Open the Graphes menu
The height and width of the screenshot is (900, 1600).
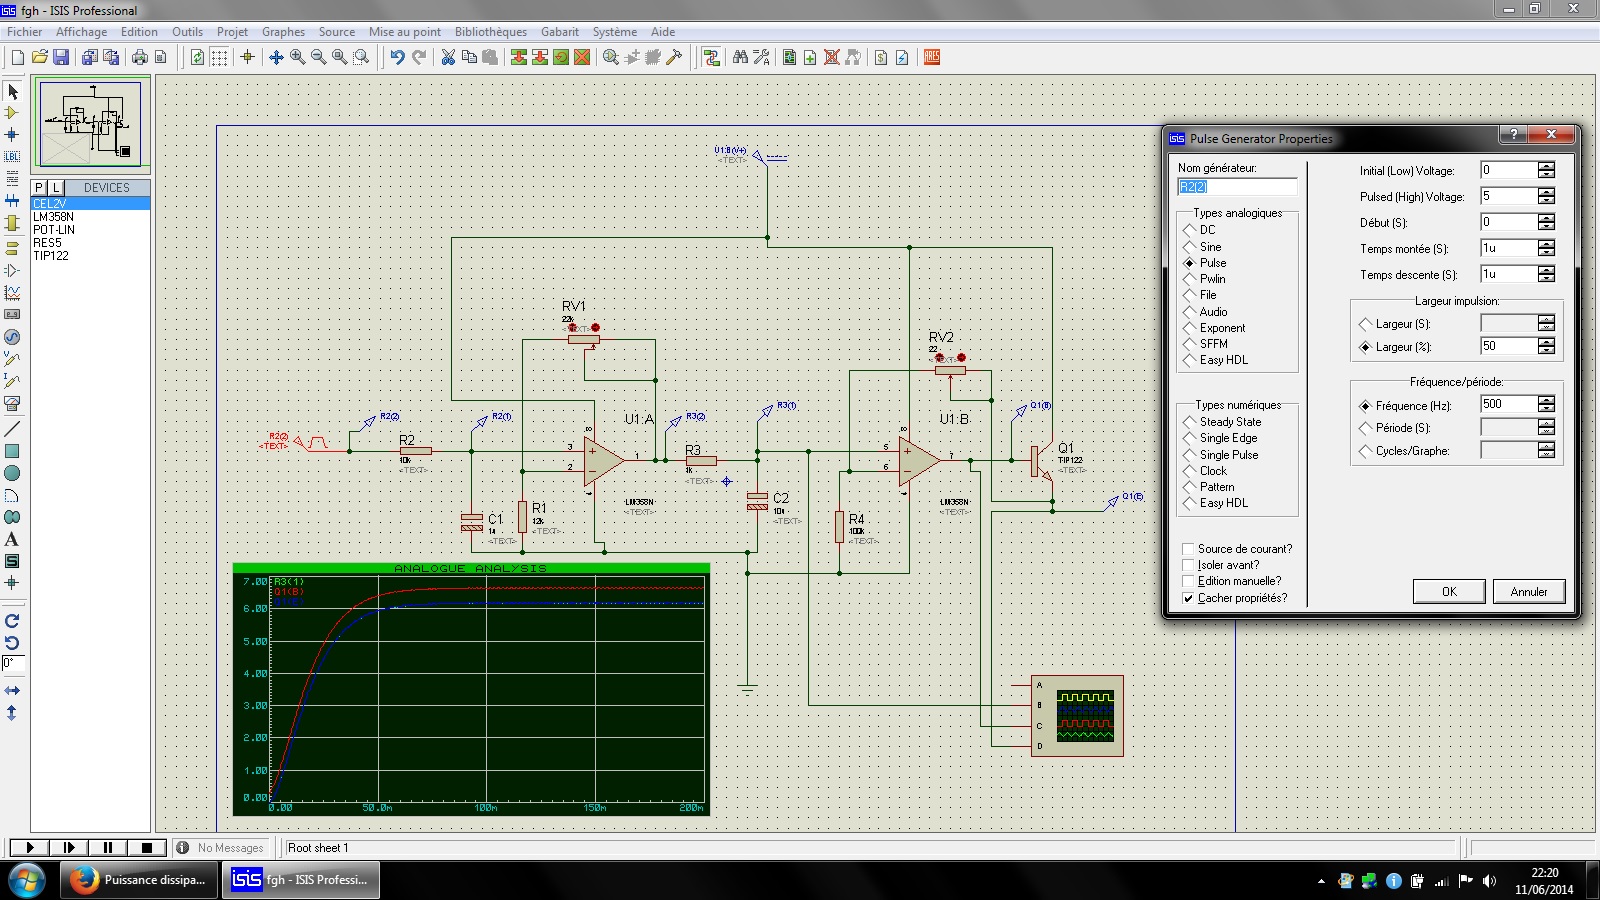283,32
